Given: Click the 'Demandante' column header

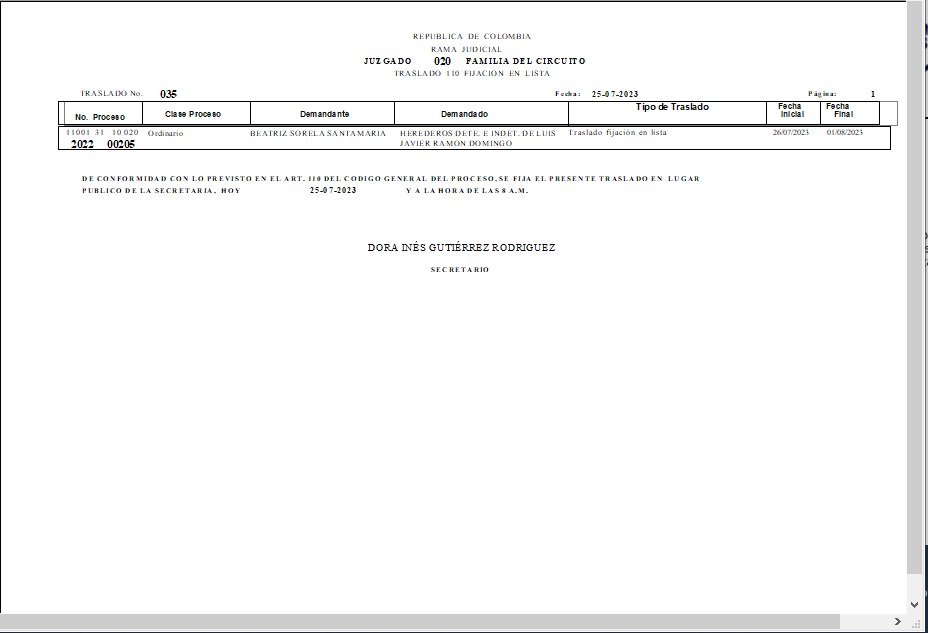Looking at the screenshot, I should coord(324,114).
